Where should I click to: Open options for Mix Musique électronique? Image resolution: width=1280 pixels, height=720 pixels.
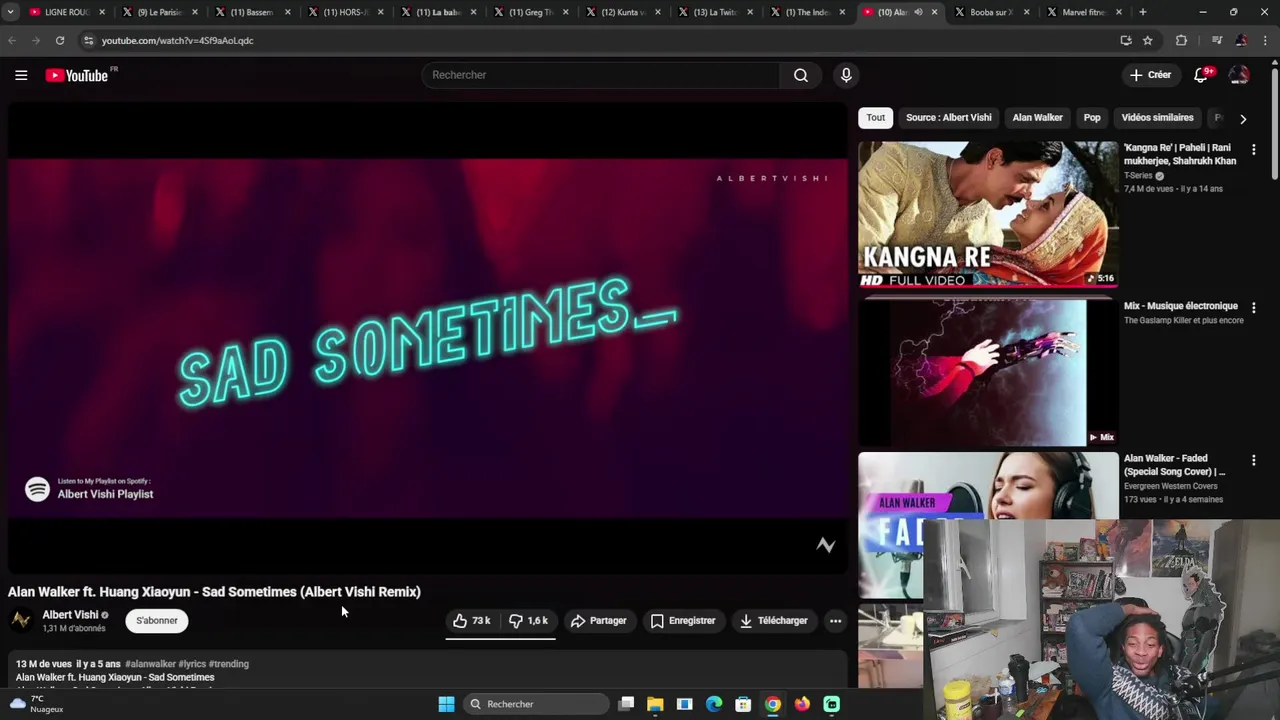click(x=1253, y=308)
